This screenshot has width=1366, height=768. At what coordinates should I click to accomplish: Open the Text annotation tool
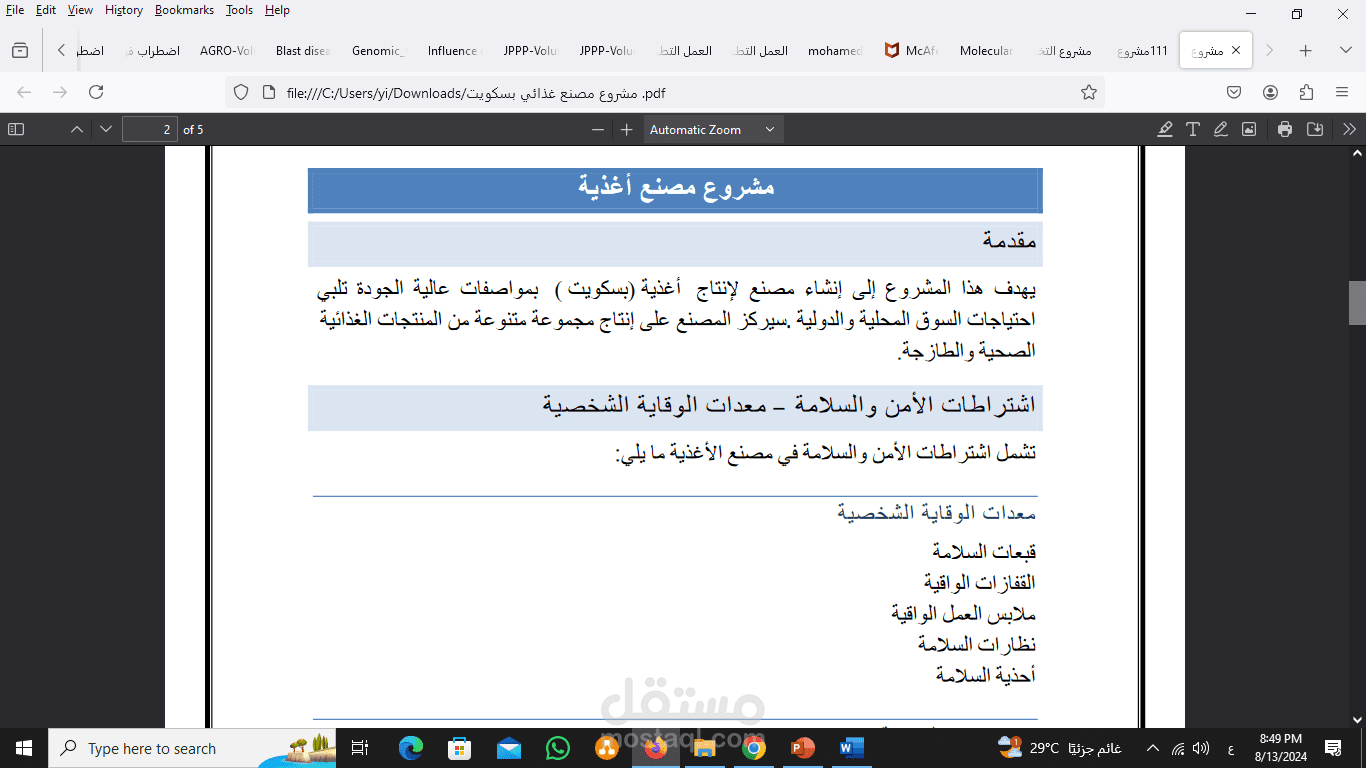point(1192,128)
